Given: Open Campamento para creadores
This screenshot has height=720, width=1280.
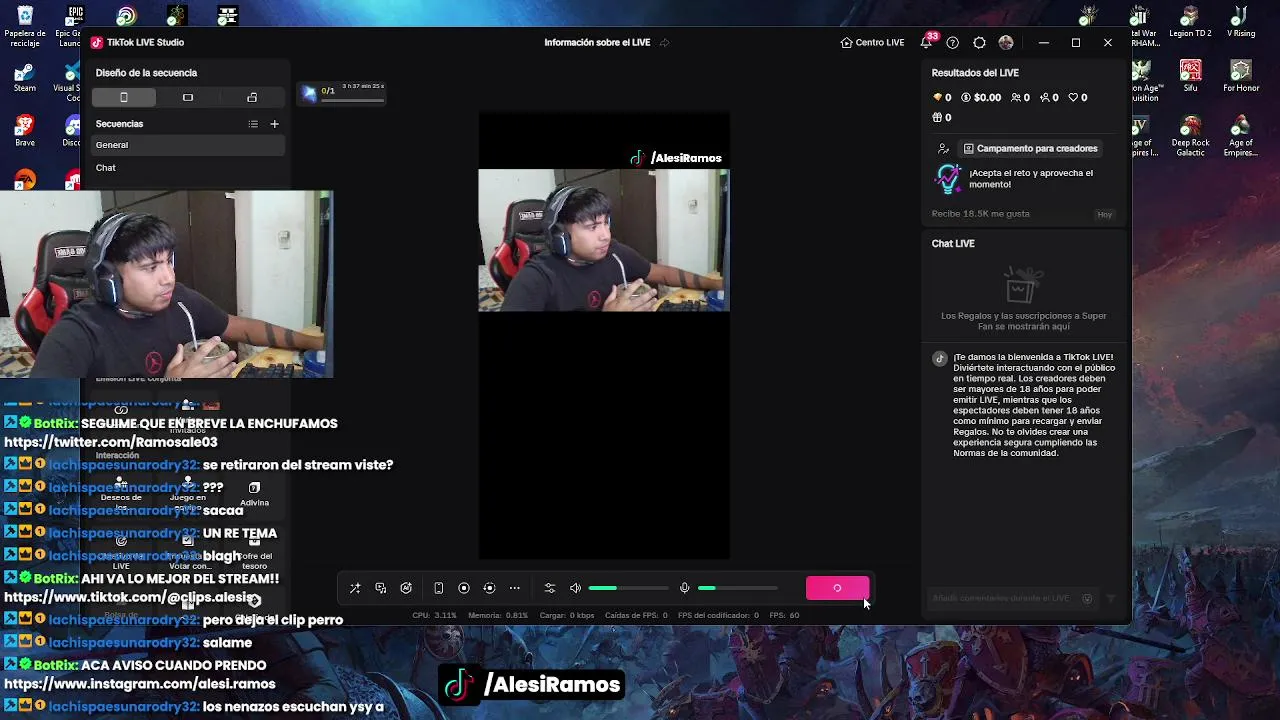Looking at the screenshot, I should pyautogui.click(x=1030, y=148).
